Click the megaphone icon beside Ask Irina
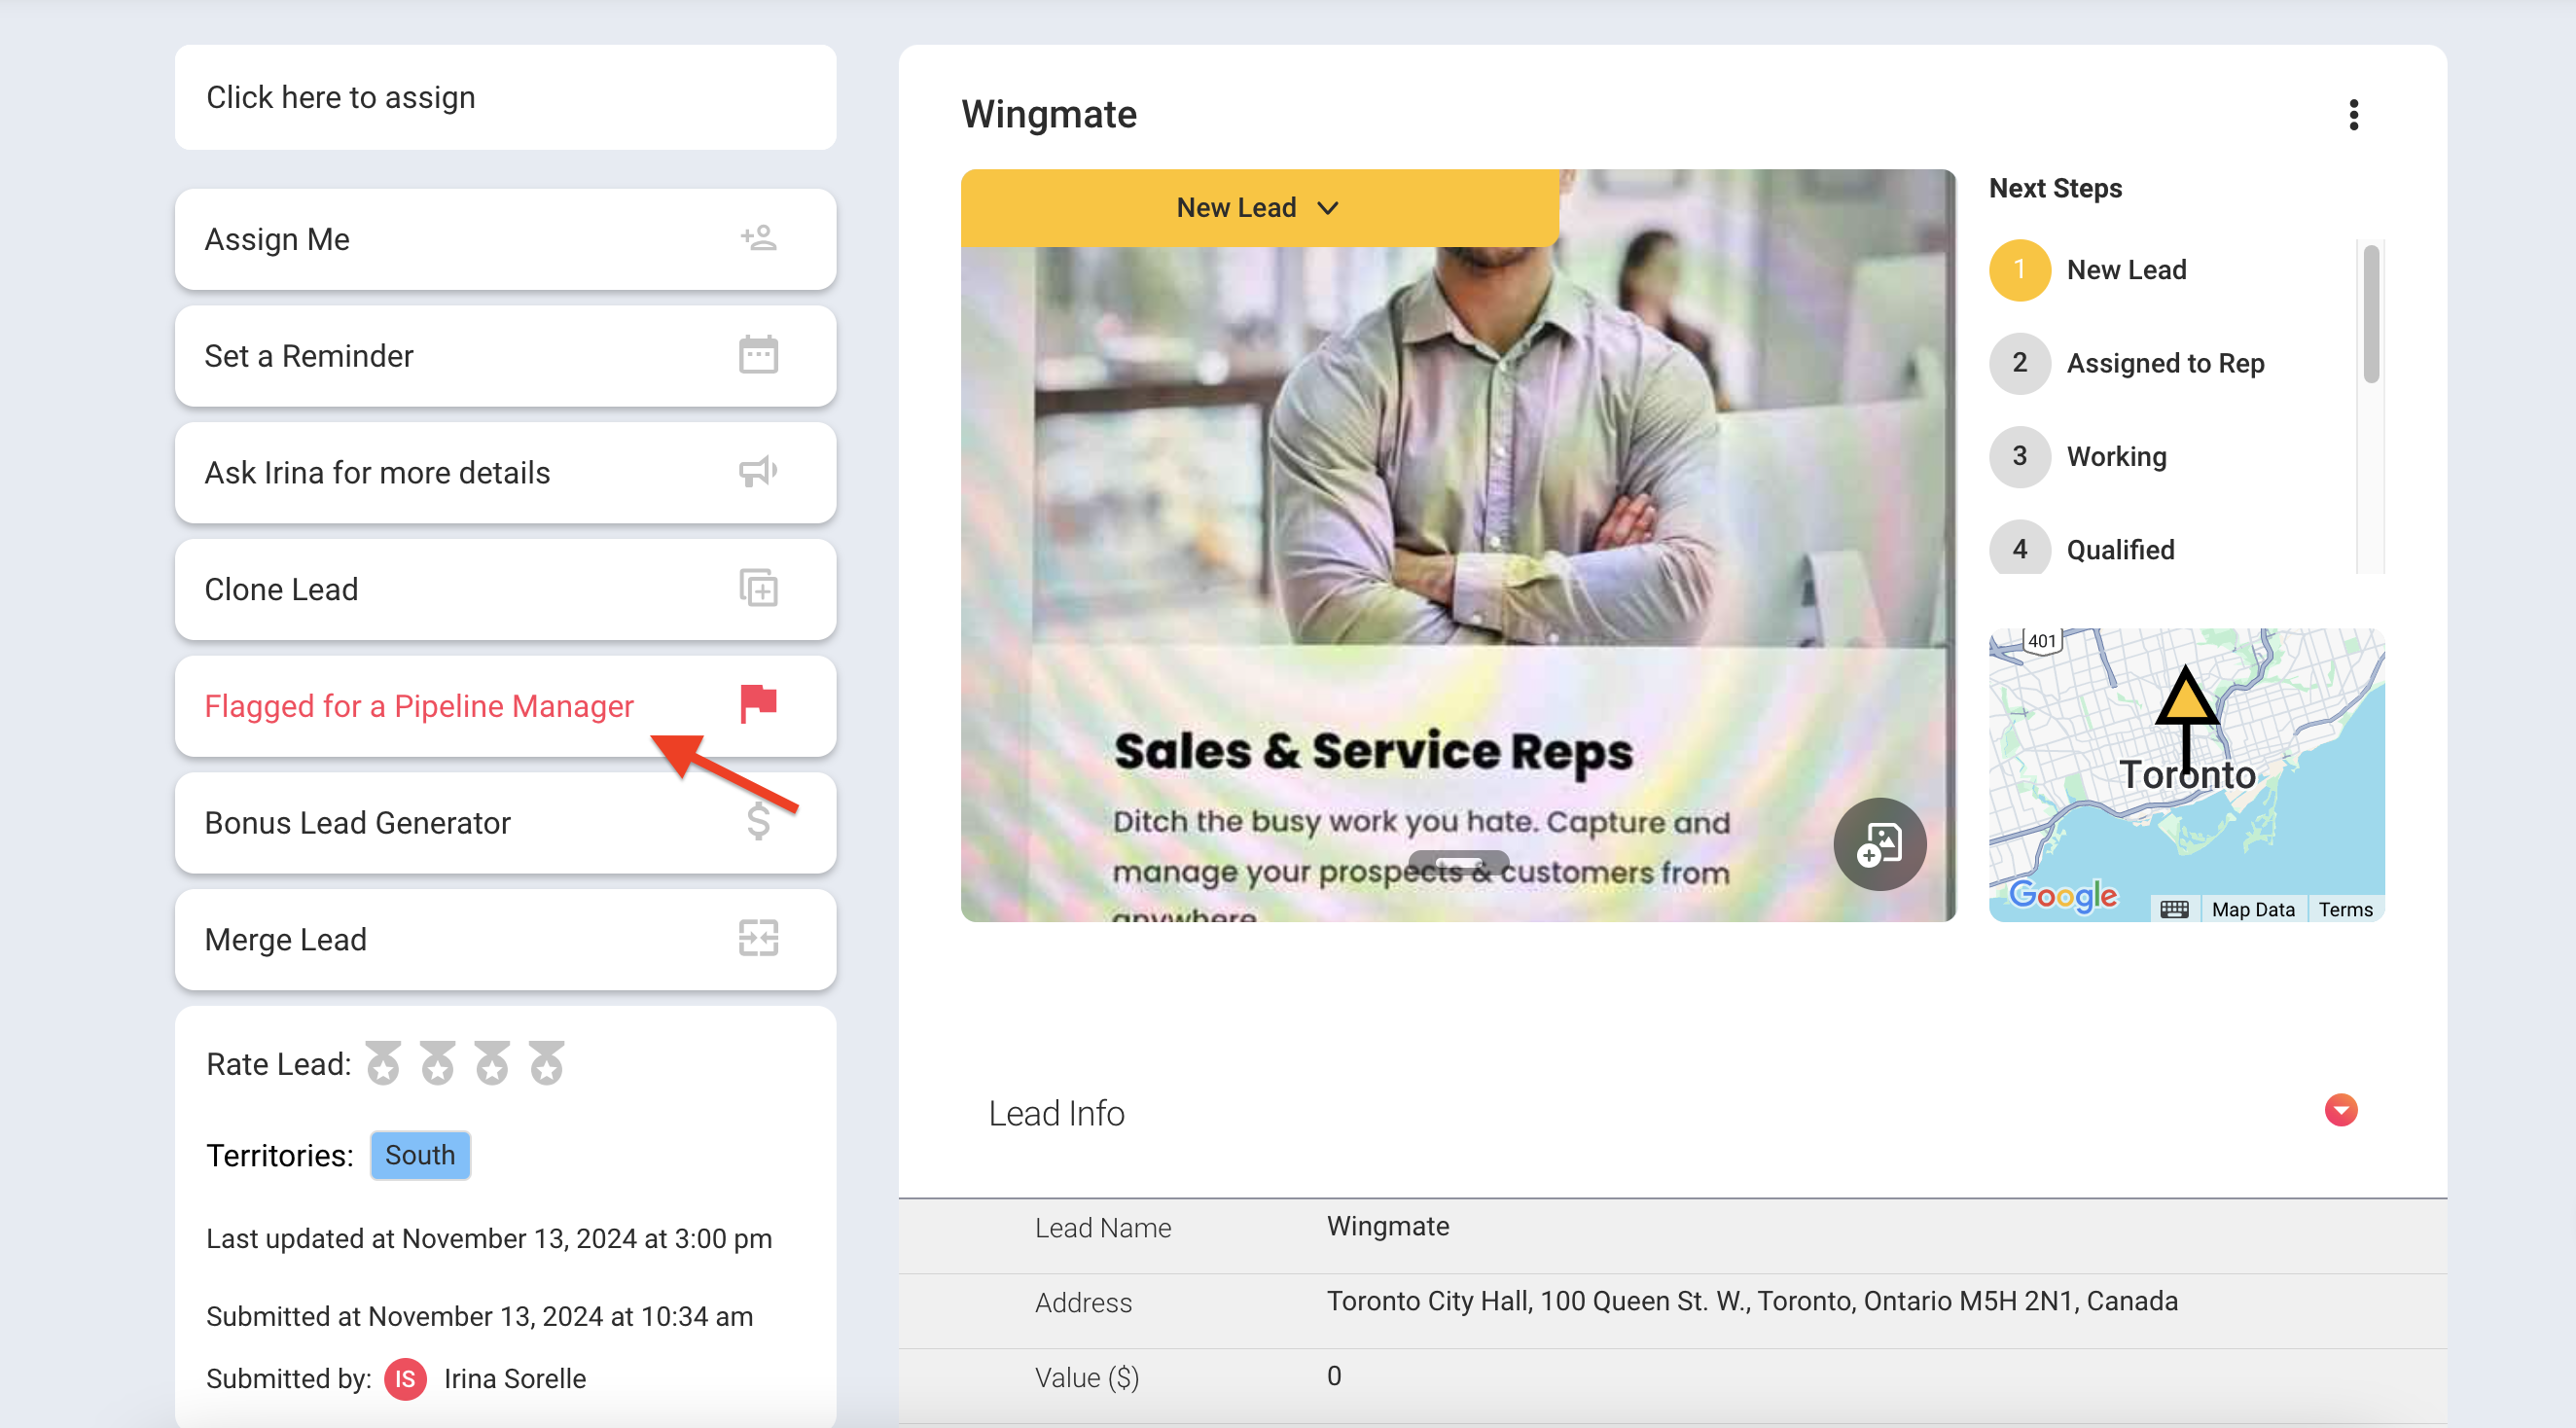2576x1428 pixels. click(758, 471)
